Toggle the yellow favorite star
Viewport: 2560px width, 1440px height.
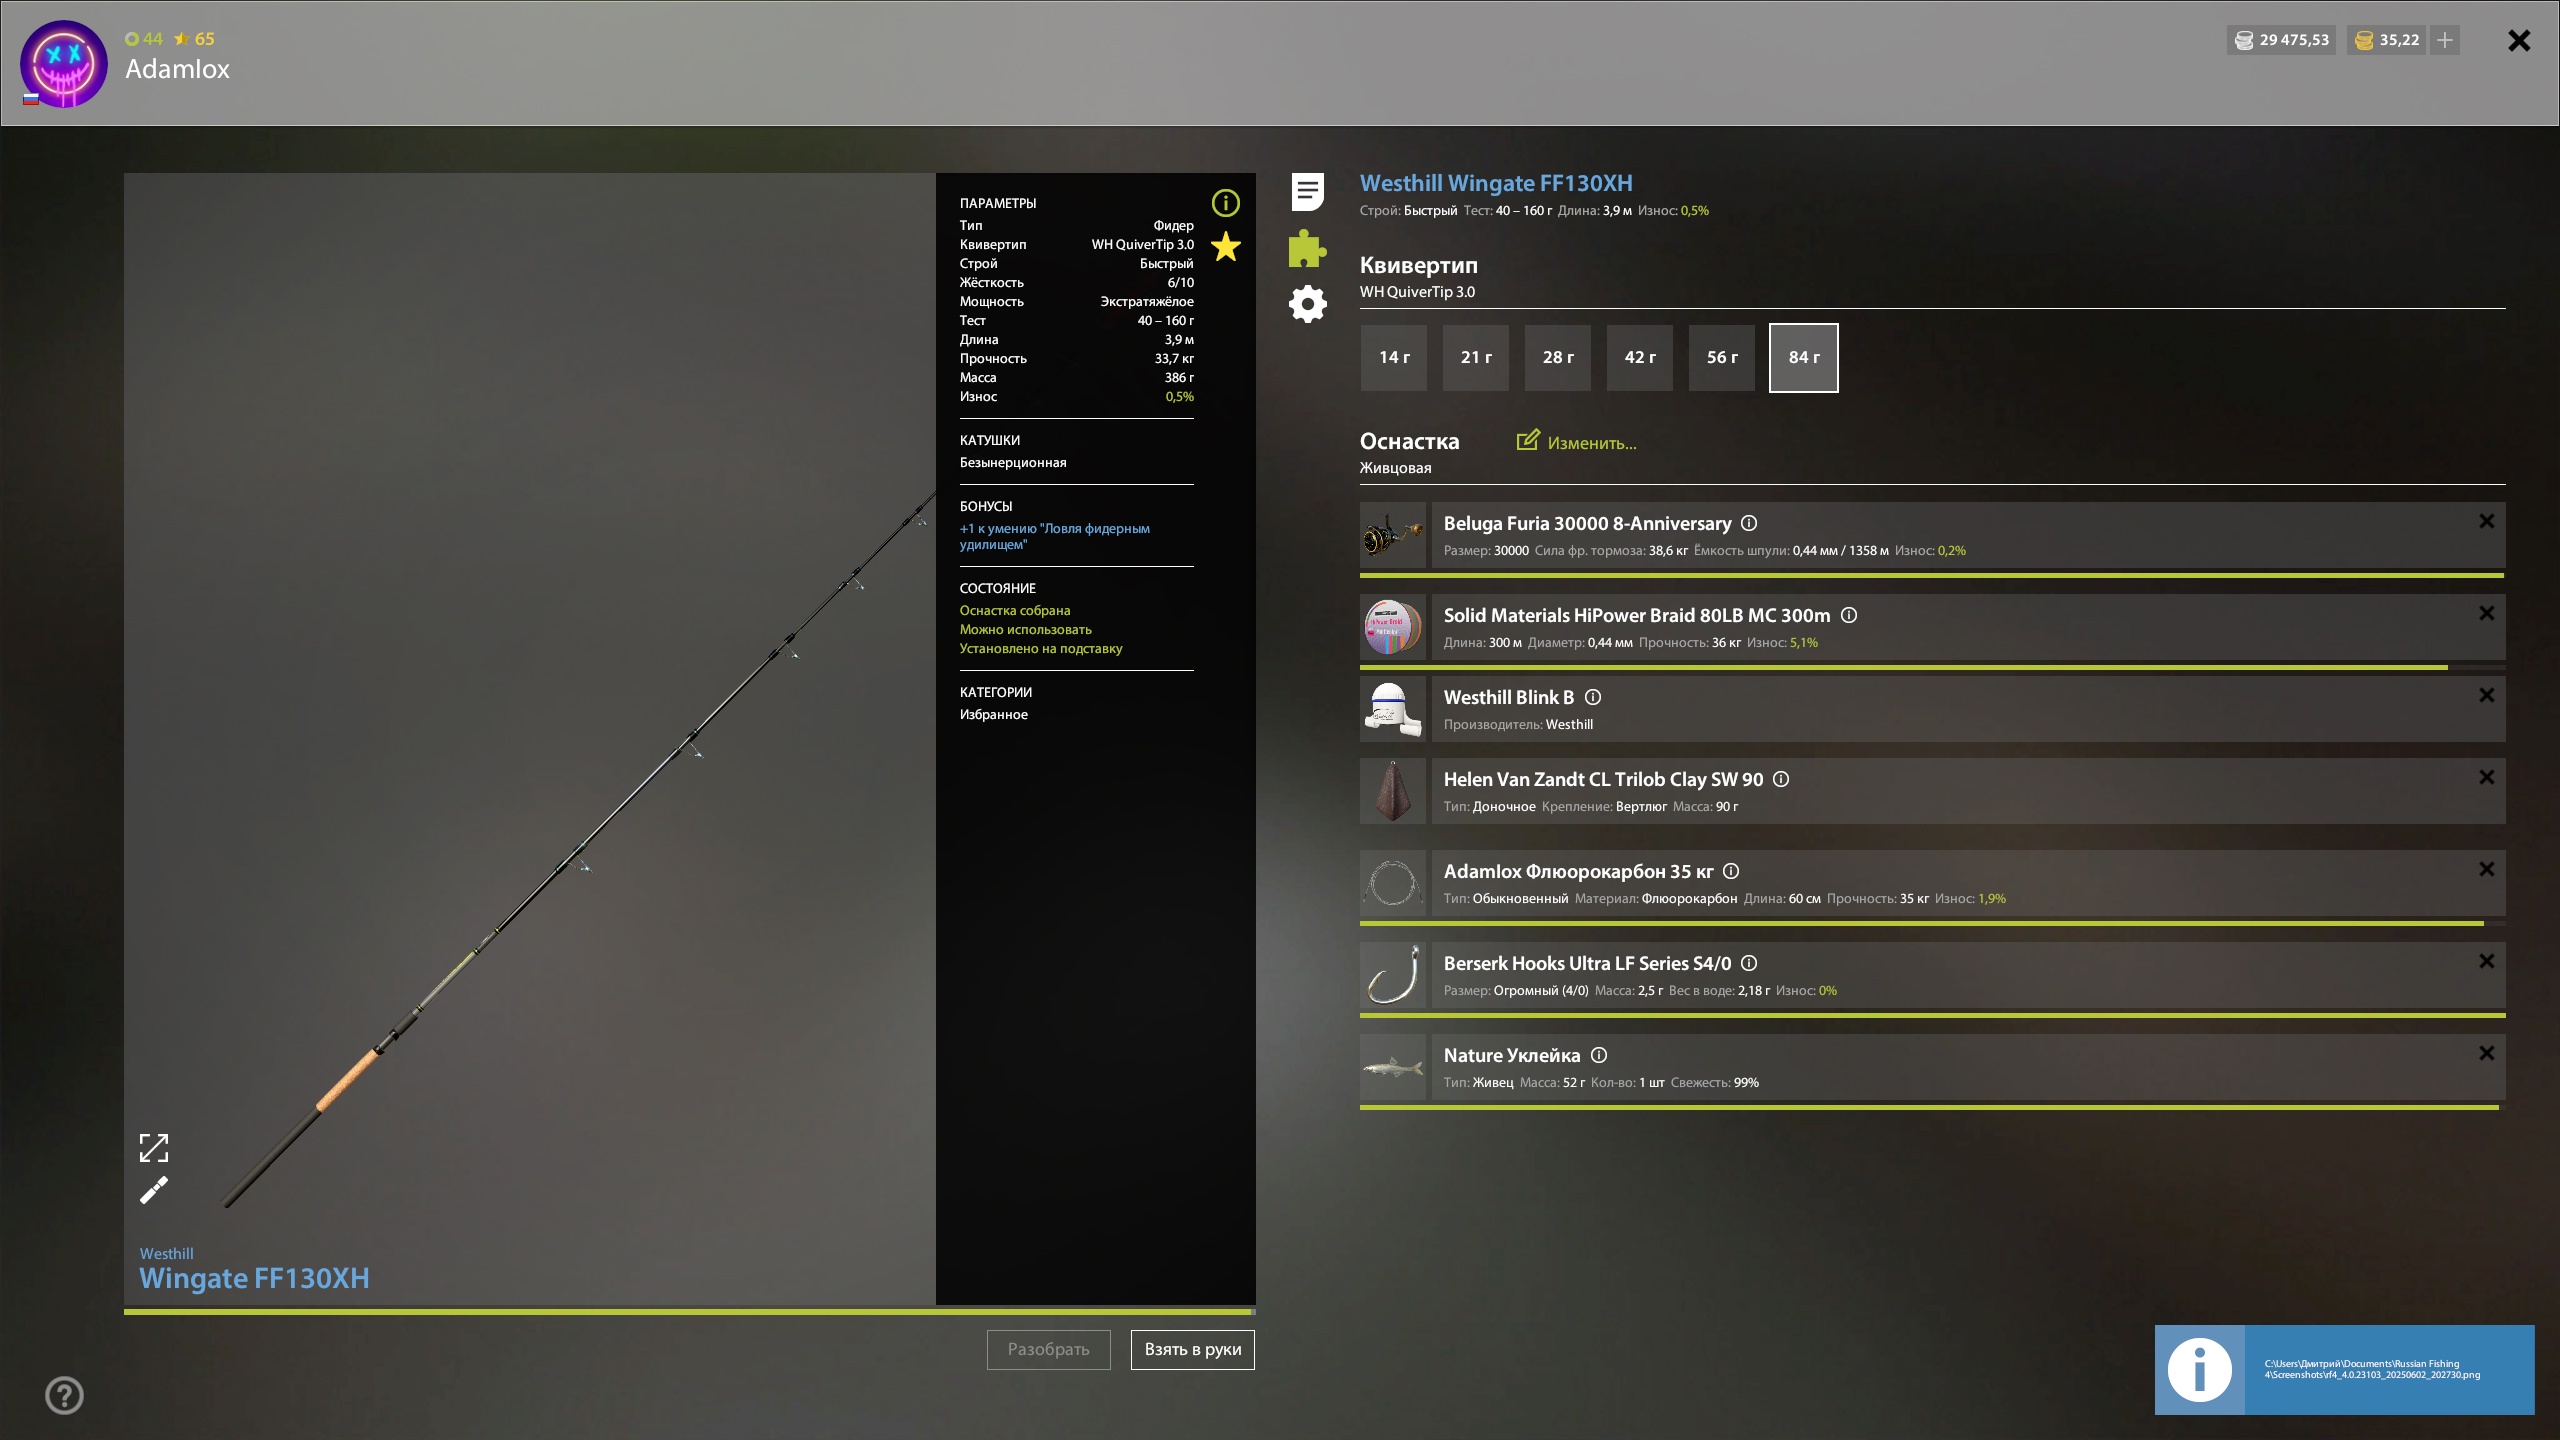click(x=1225, y=246)
